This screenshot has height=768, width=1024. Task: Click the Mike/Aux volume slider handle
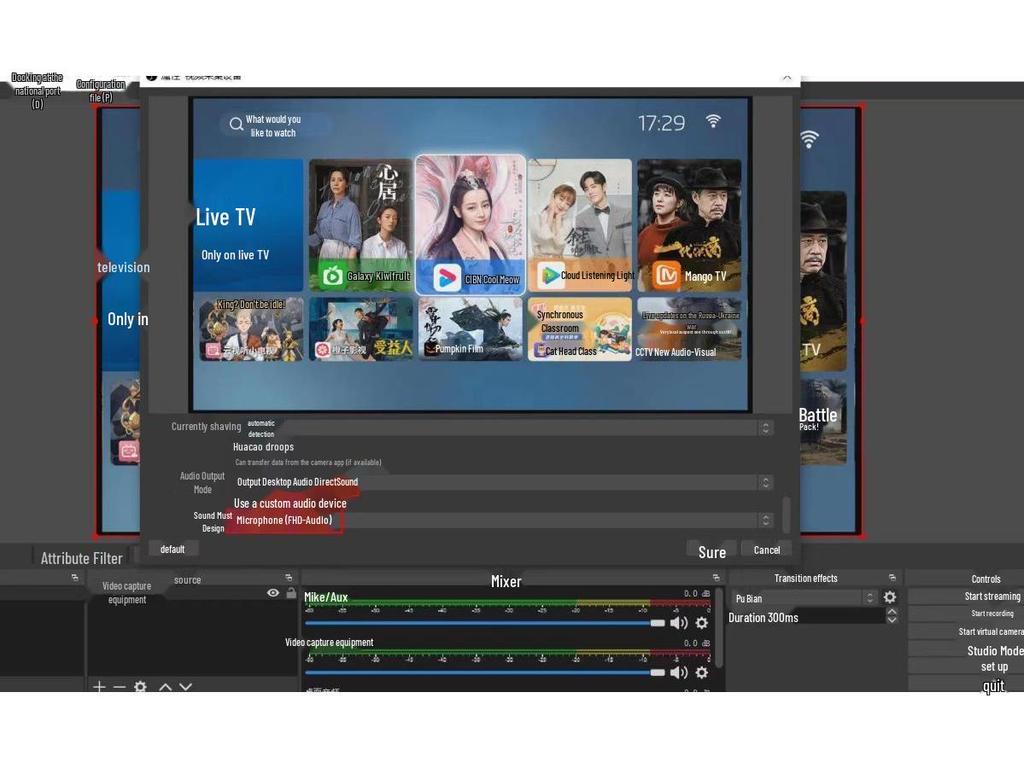pos(658,623)
